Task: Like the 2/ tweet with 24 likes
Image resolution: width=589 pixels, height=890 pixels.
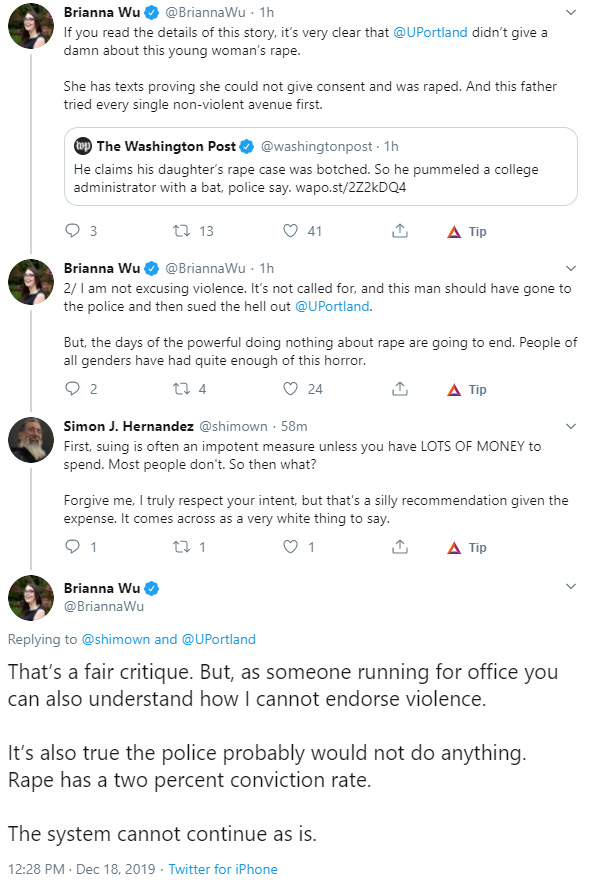Action: click(x=291, y=388)
